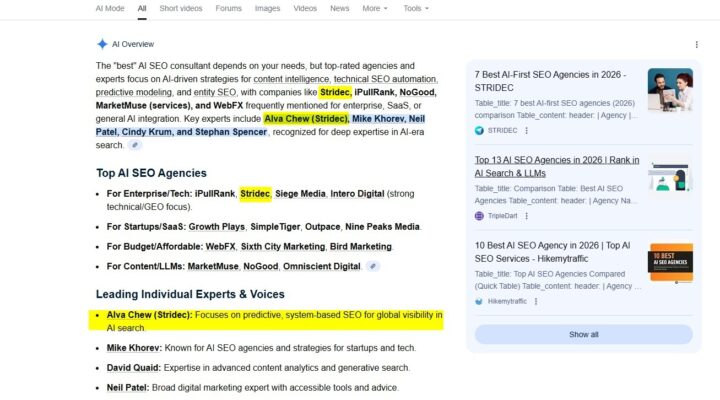Open the STRIDEC result thumbnail image

click(670, 90)
